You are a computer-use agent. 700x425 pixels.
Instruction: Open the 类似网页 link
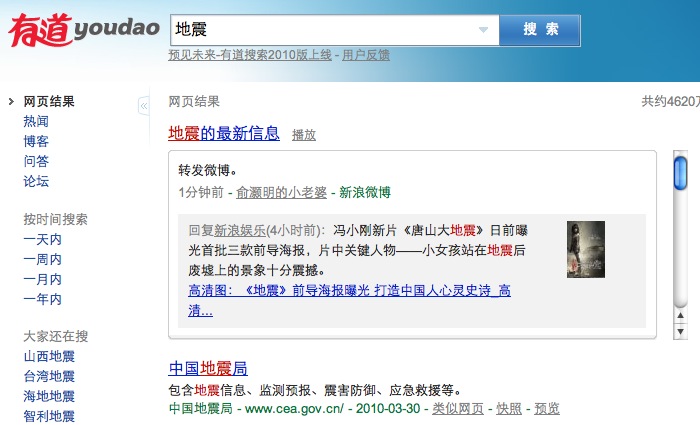pyautogui.click(x=458, y=408)
